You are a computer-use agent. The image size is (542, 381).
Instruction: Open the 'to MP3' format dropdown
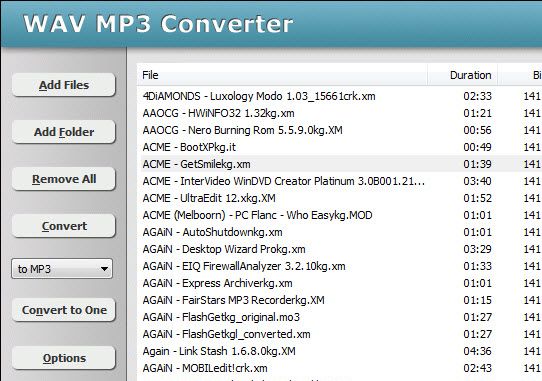[62, 269]
